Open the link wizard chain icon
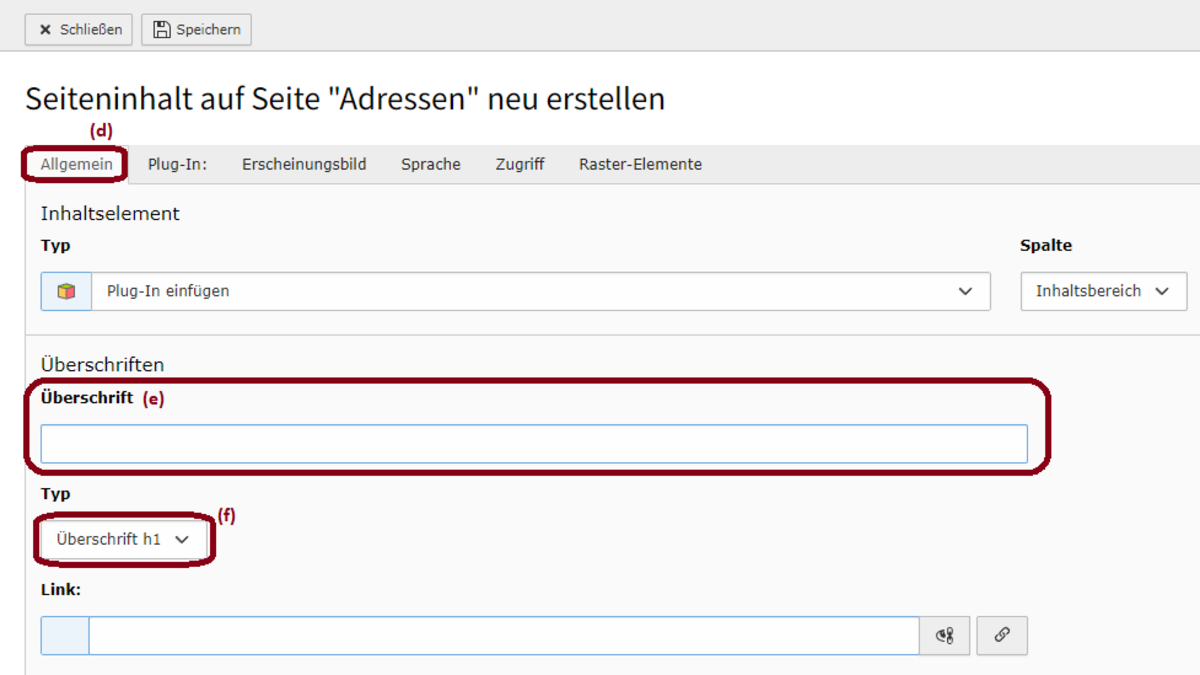 tap(1002, 635)
